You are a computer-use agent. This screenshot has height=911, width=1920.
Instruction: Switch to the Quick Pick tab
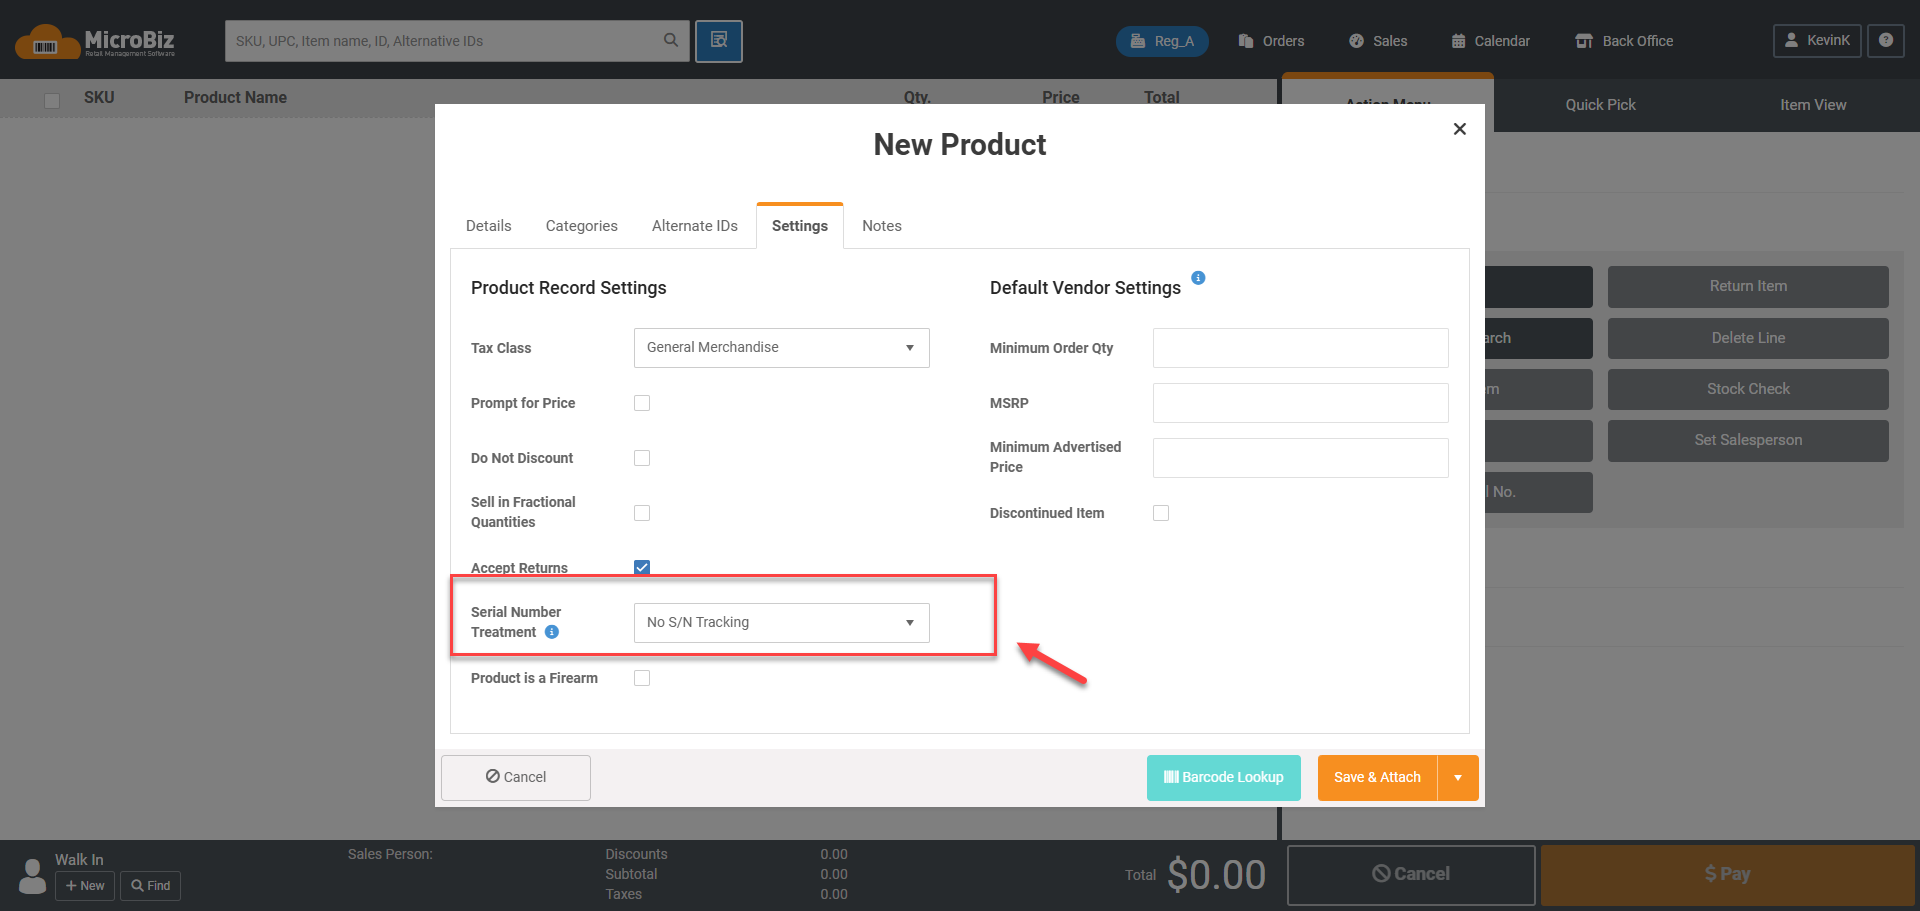pos(1600,105)
